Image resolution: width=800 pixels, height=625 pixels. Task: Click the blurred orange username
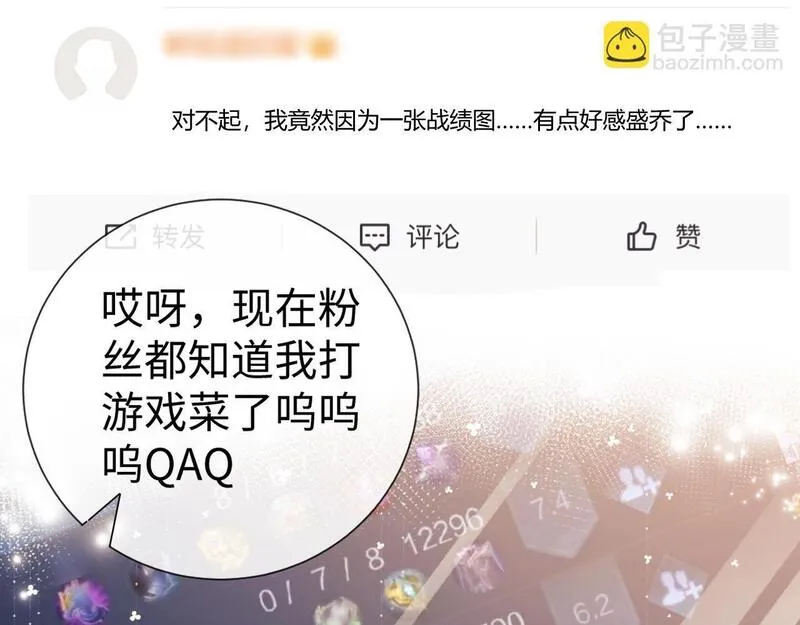click(x=249, y=44)
